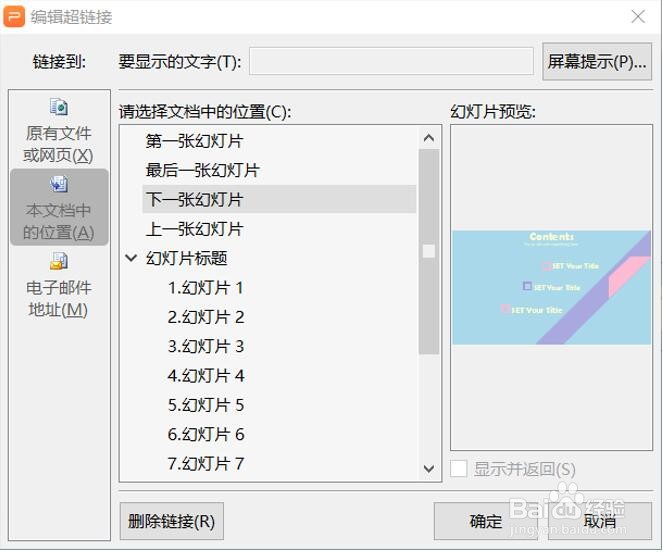The image size is (663, 553).
Task: Click the 要显示的文字 input field
Action: tap(391, 62)
